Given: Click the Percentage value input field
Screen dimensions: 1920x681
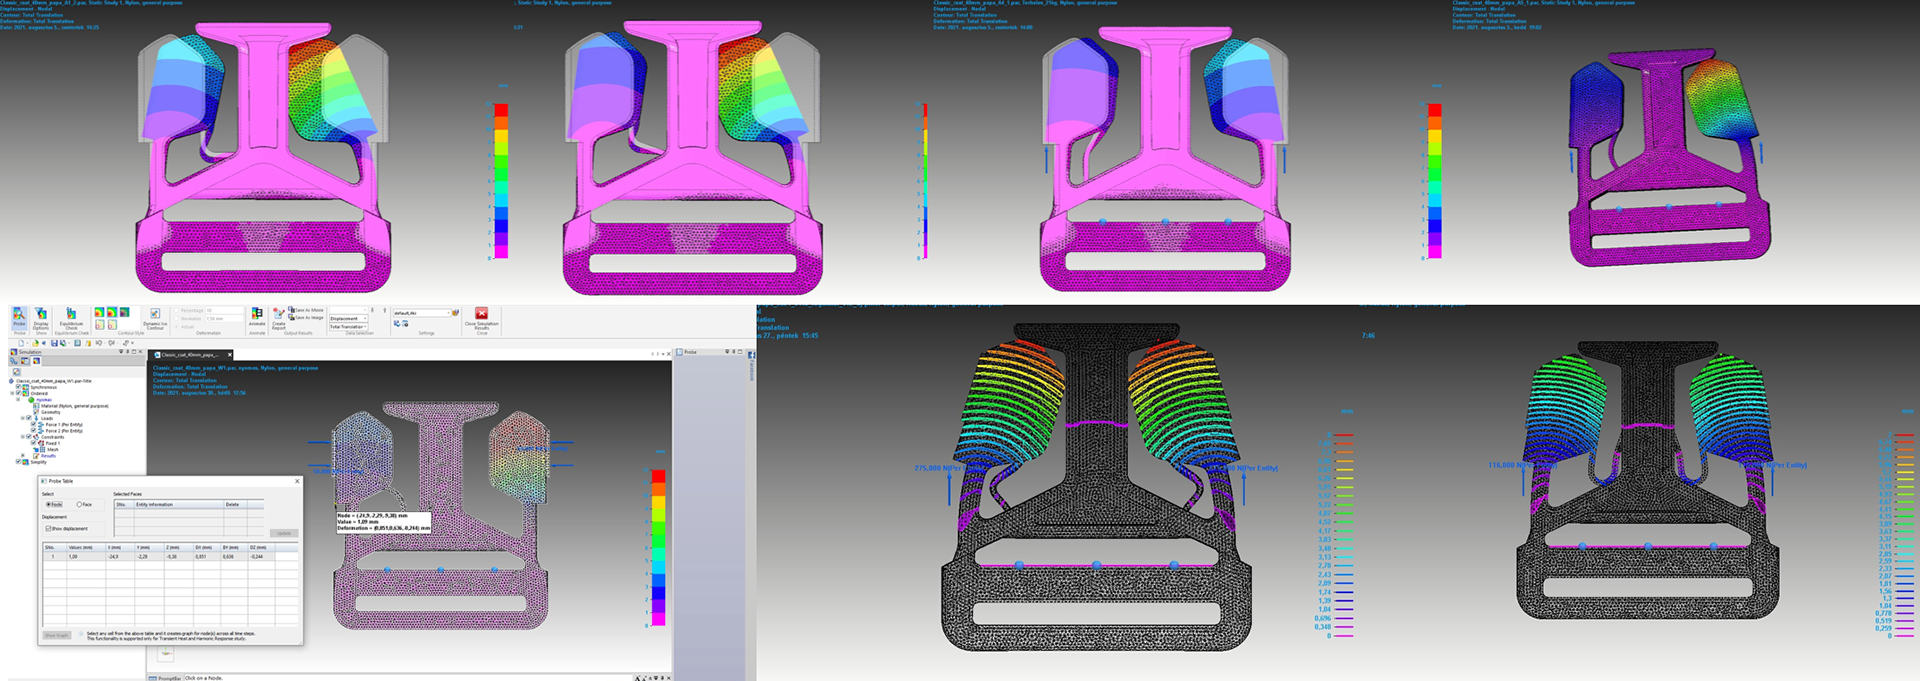Looking at the screenshot, I should coord(224,310).
